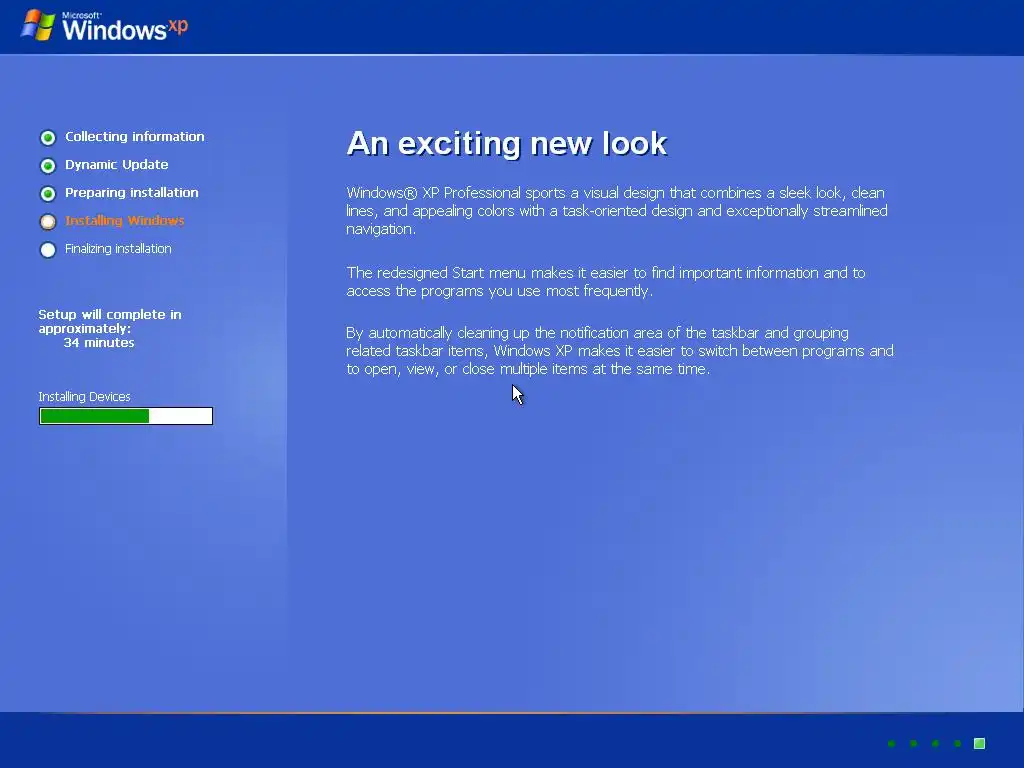Click the 'Collecting information' step label
The height and width of the screenshot is (768, 1024).
click(135, 136)
